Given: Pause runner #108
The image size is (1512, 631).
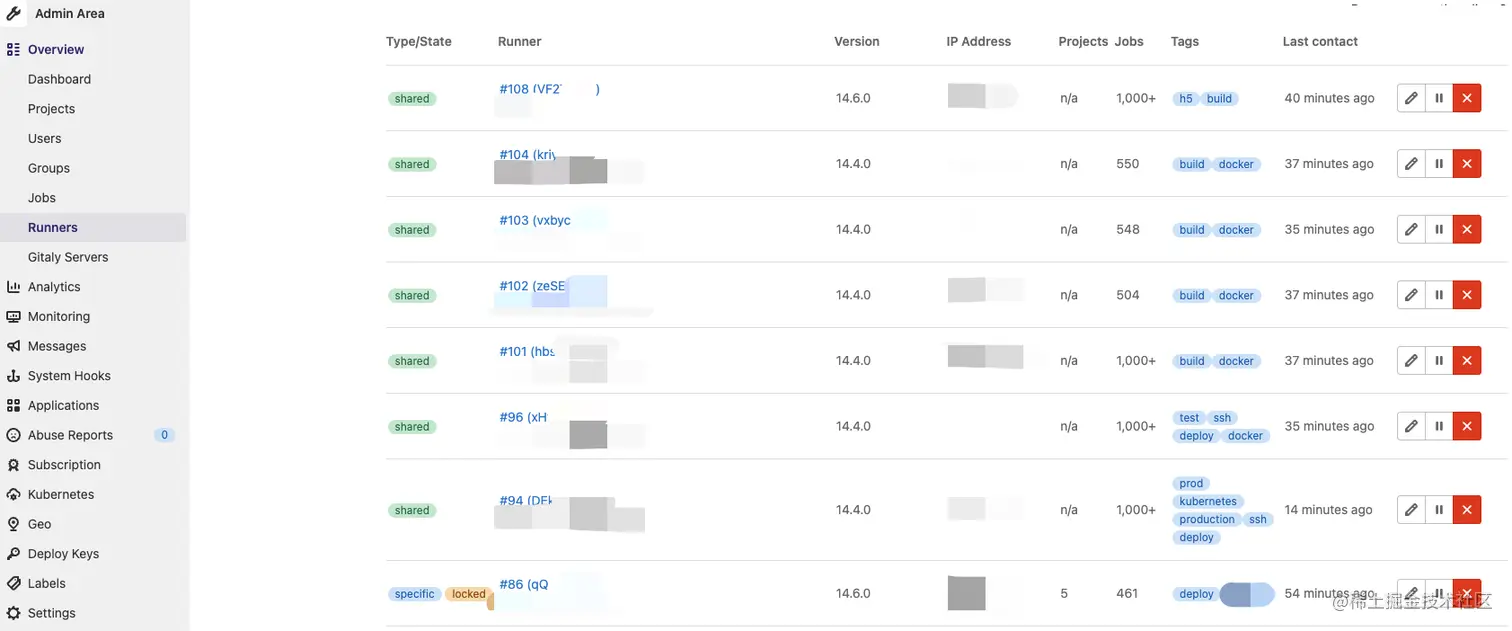Looking at the screenshot, I should tap(1439, 98).
